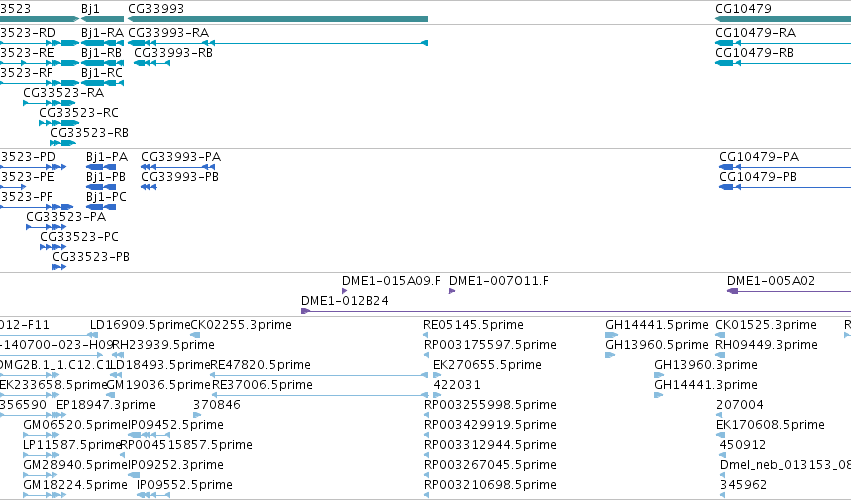Viewport: 851px width, 500px height.
Task: Click the DME1-015A09.F marker arrow
Action: 345,291
